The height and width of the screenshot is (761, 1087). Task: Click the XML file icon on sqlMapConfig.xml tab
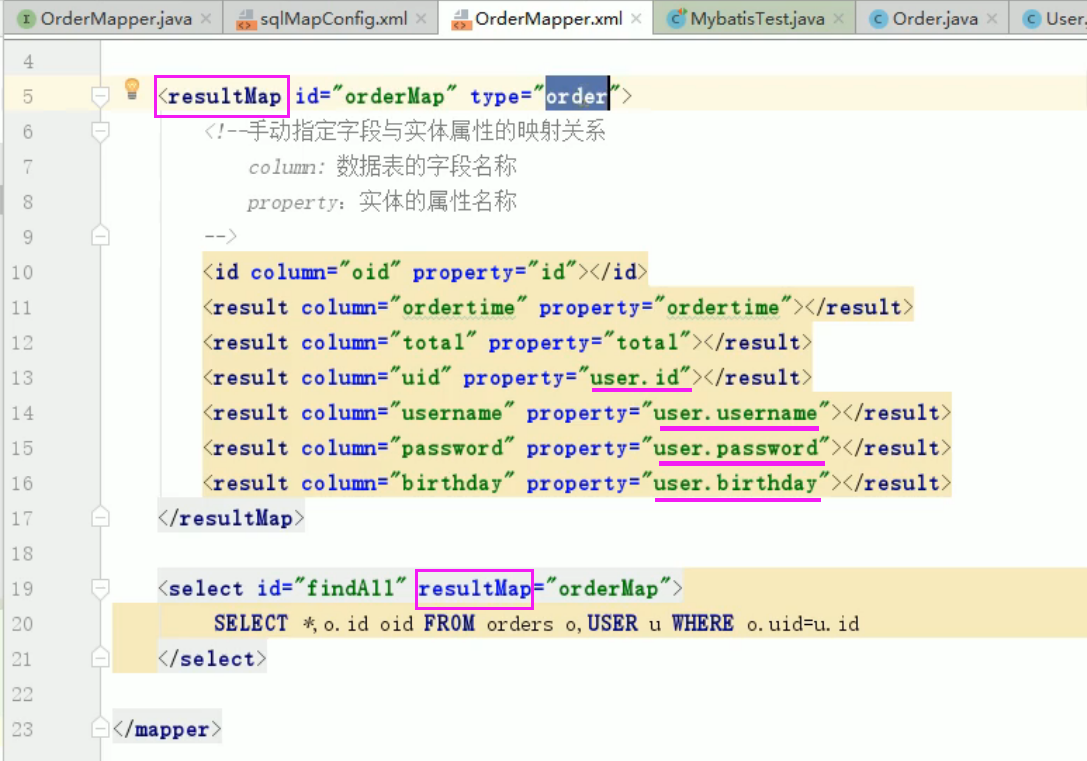245,19
